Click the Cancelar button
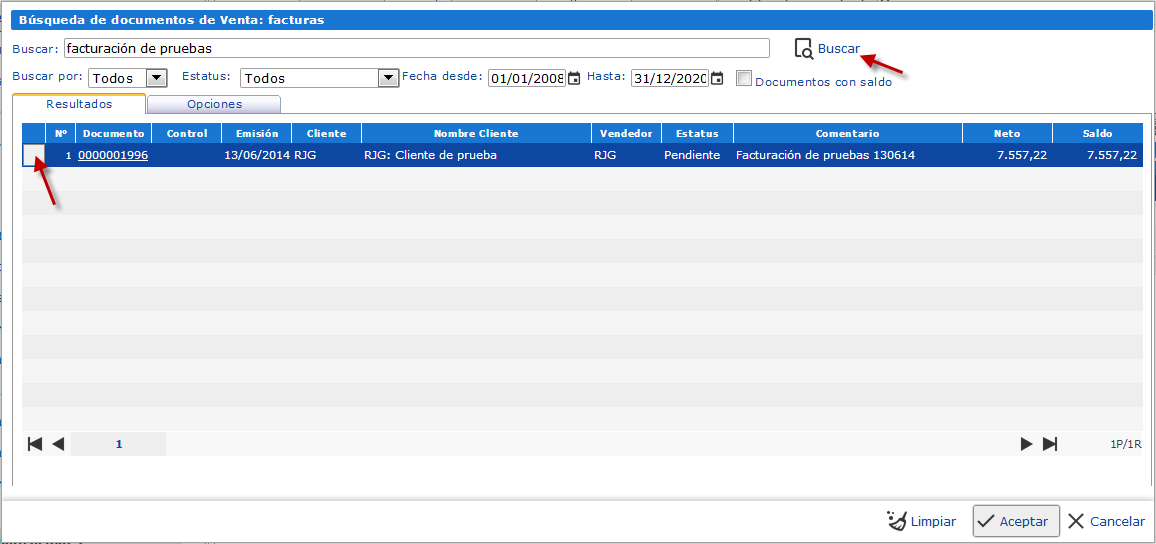 [x=1106, y=521]
